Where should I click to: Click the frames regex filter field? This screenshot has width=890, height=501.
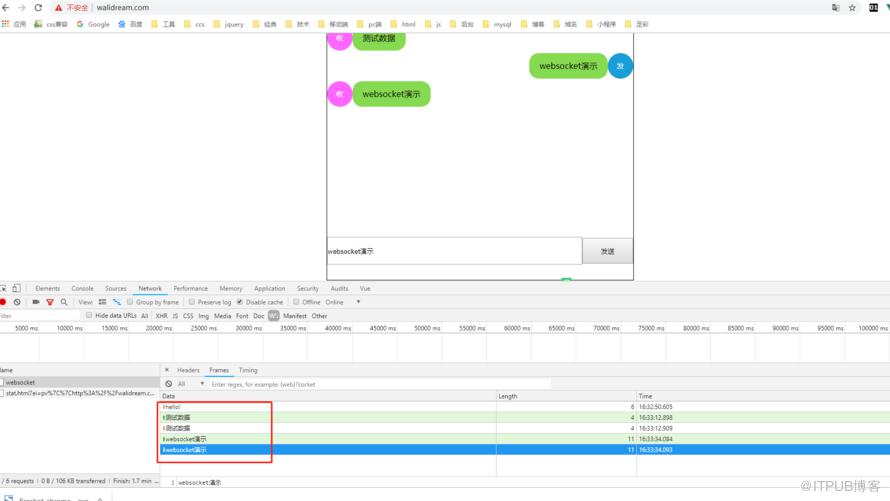[380, 384]
